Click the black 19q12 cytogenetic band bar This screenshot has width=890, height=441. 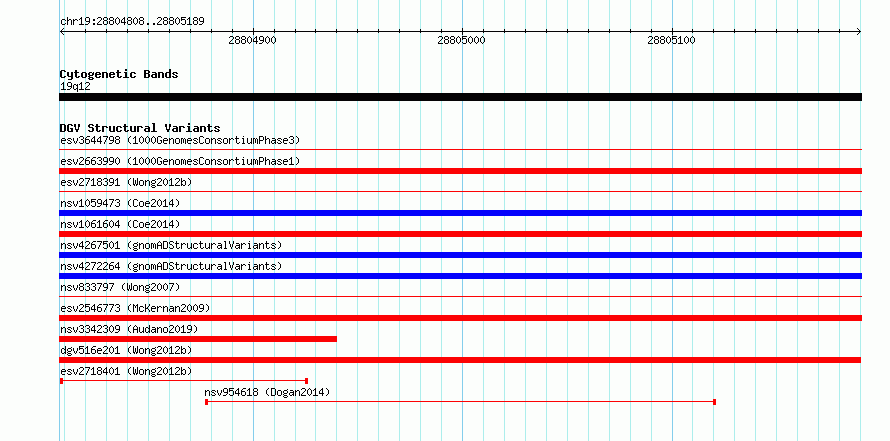[460, 97]
